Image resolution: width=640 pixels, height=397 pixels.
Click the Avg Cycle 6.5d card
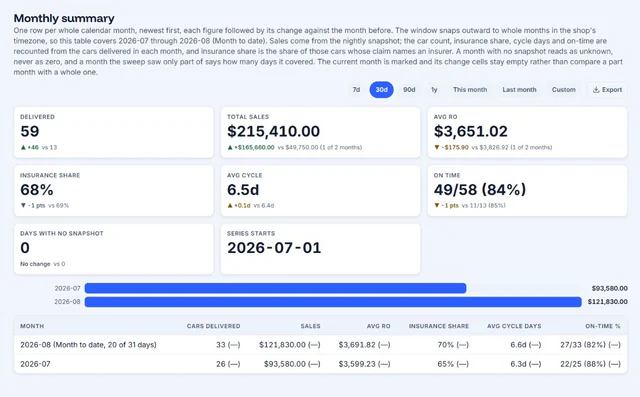pyautogui.click(x=320, y=191)
